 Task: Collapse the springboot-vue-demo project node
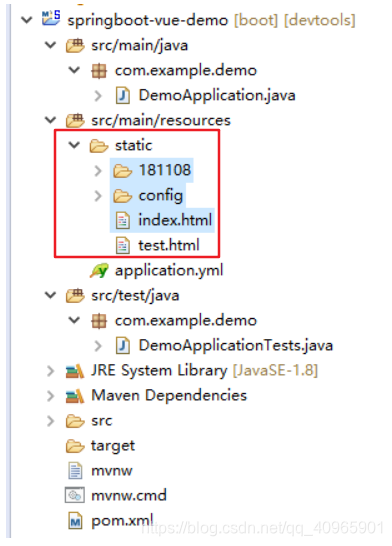point(27,20)
